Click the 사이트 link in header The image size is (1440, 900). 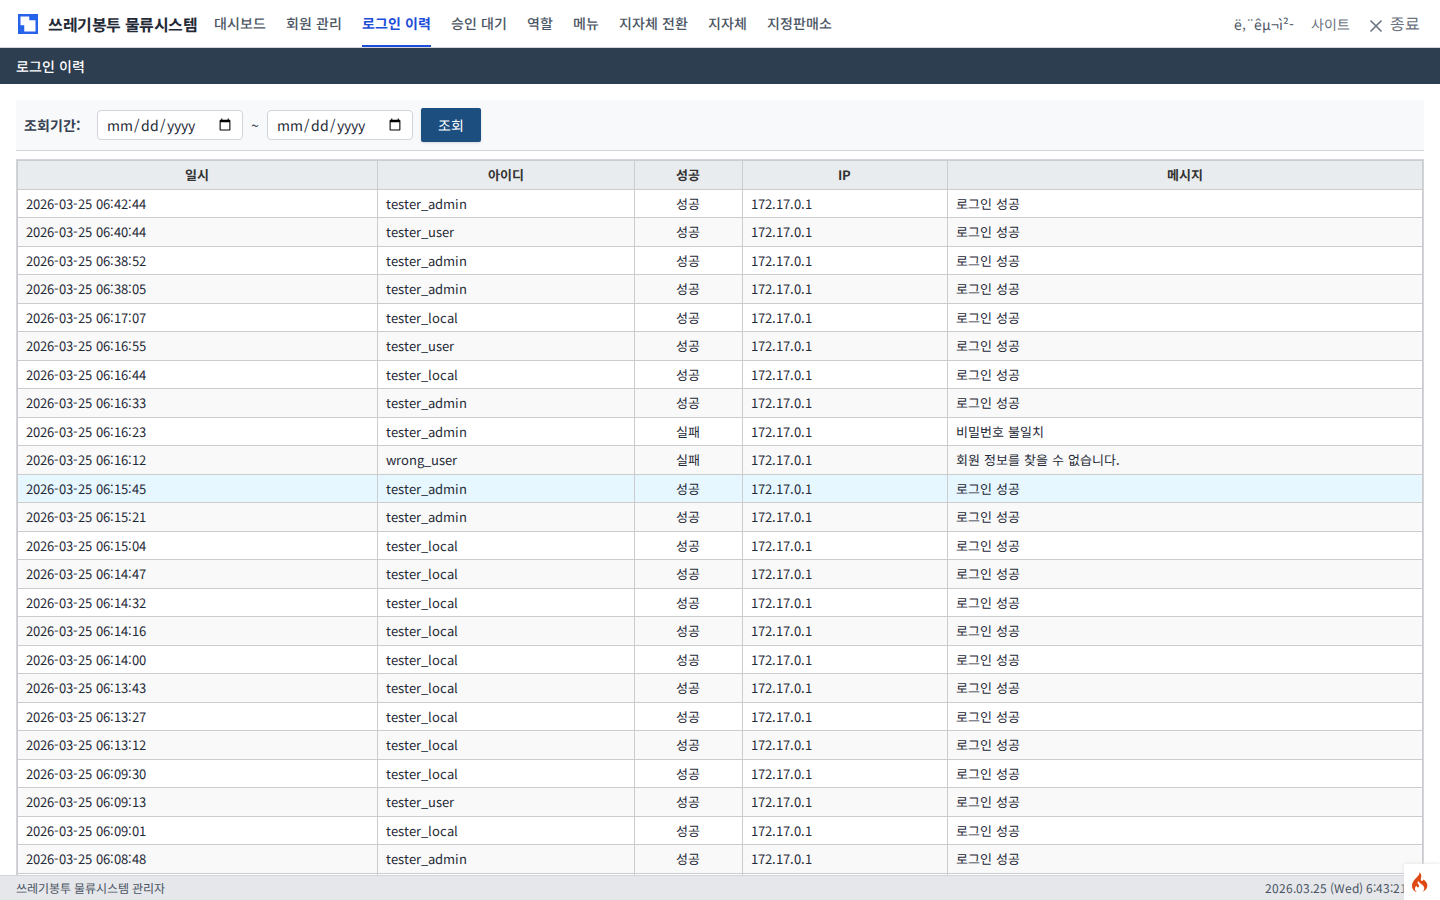tap(1330, 25)
